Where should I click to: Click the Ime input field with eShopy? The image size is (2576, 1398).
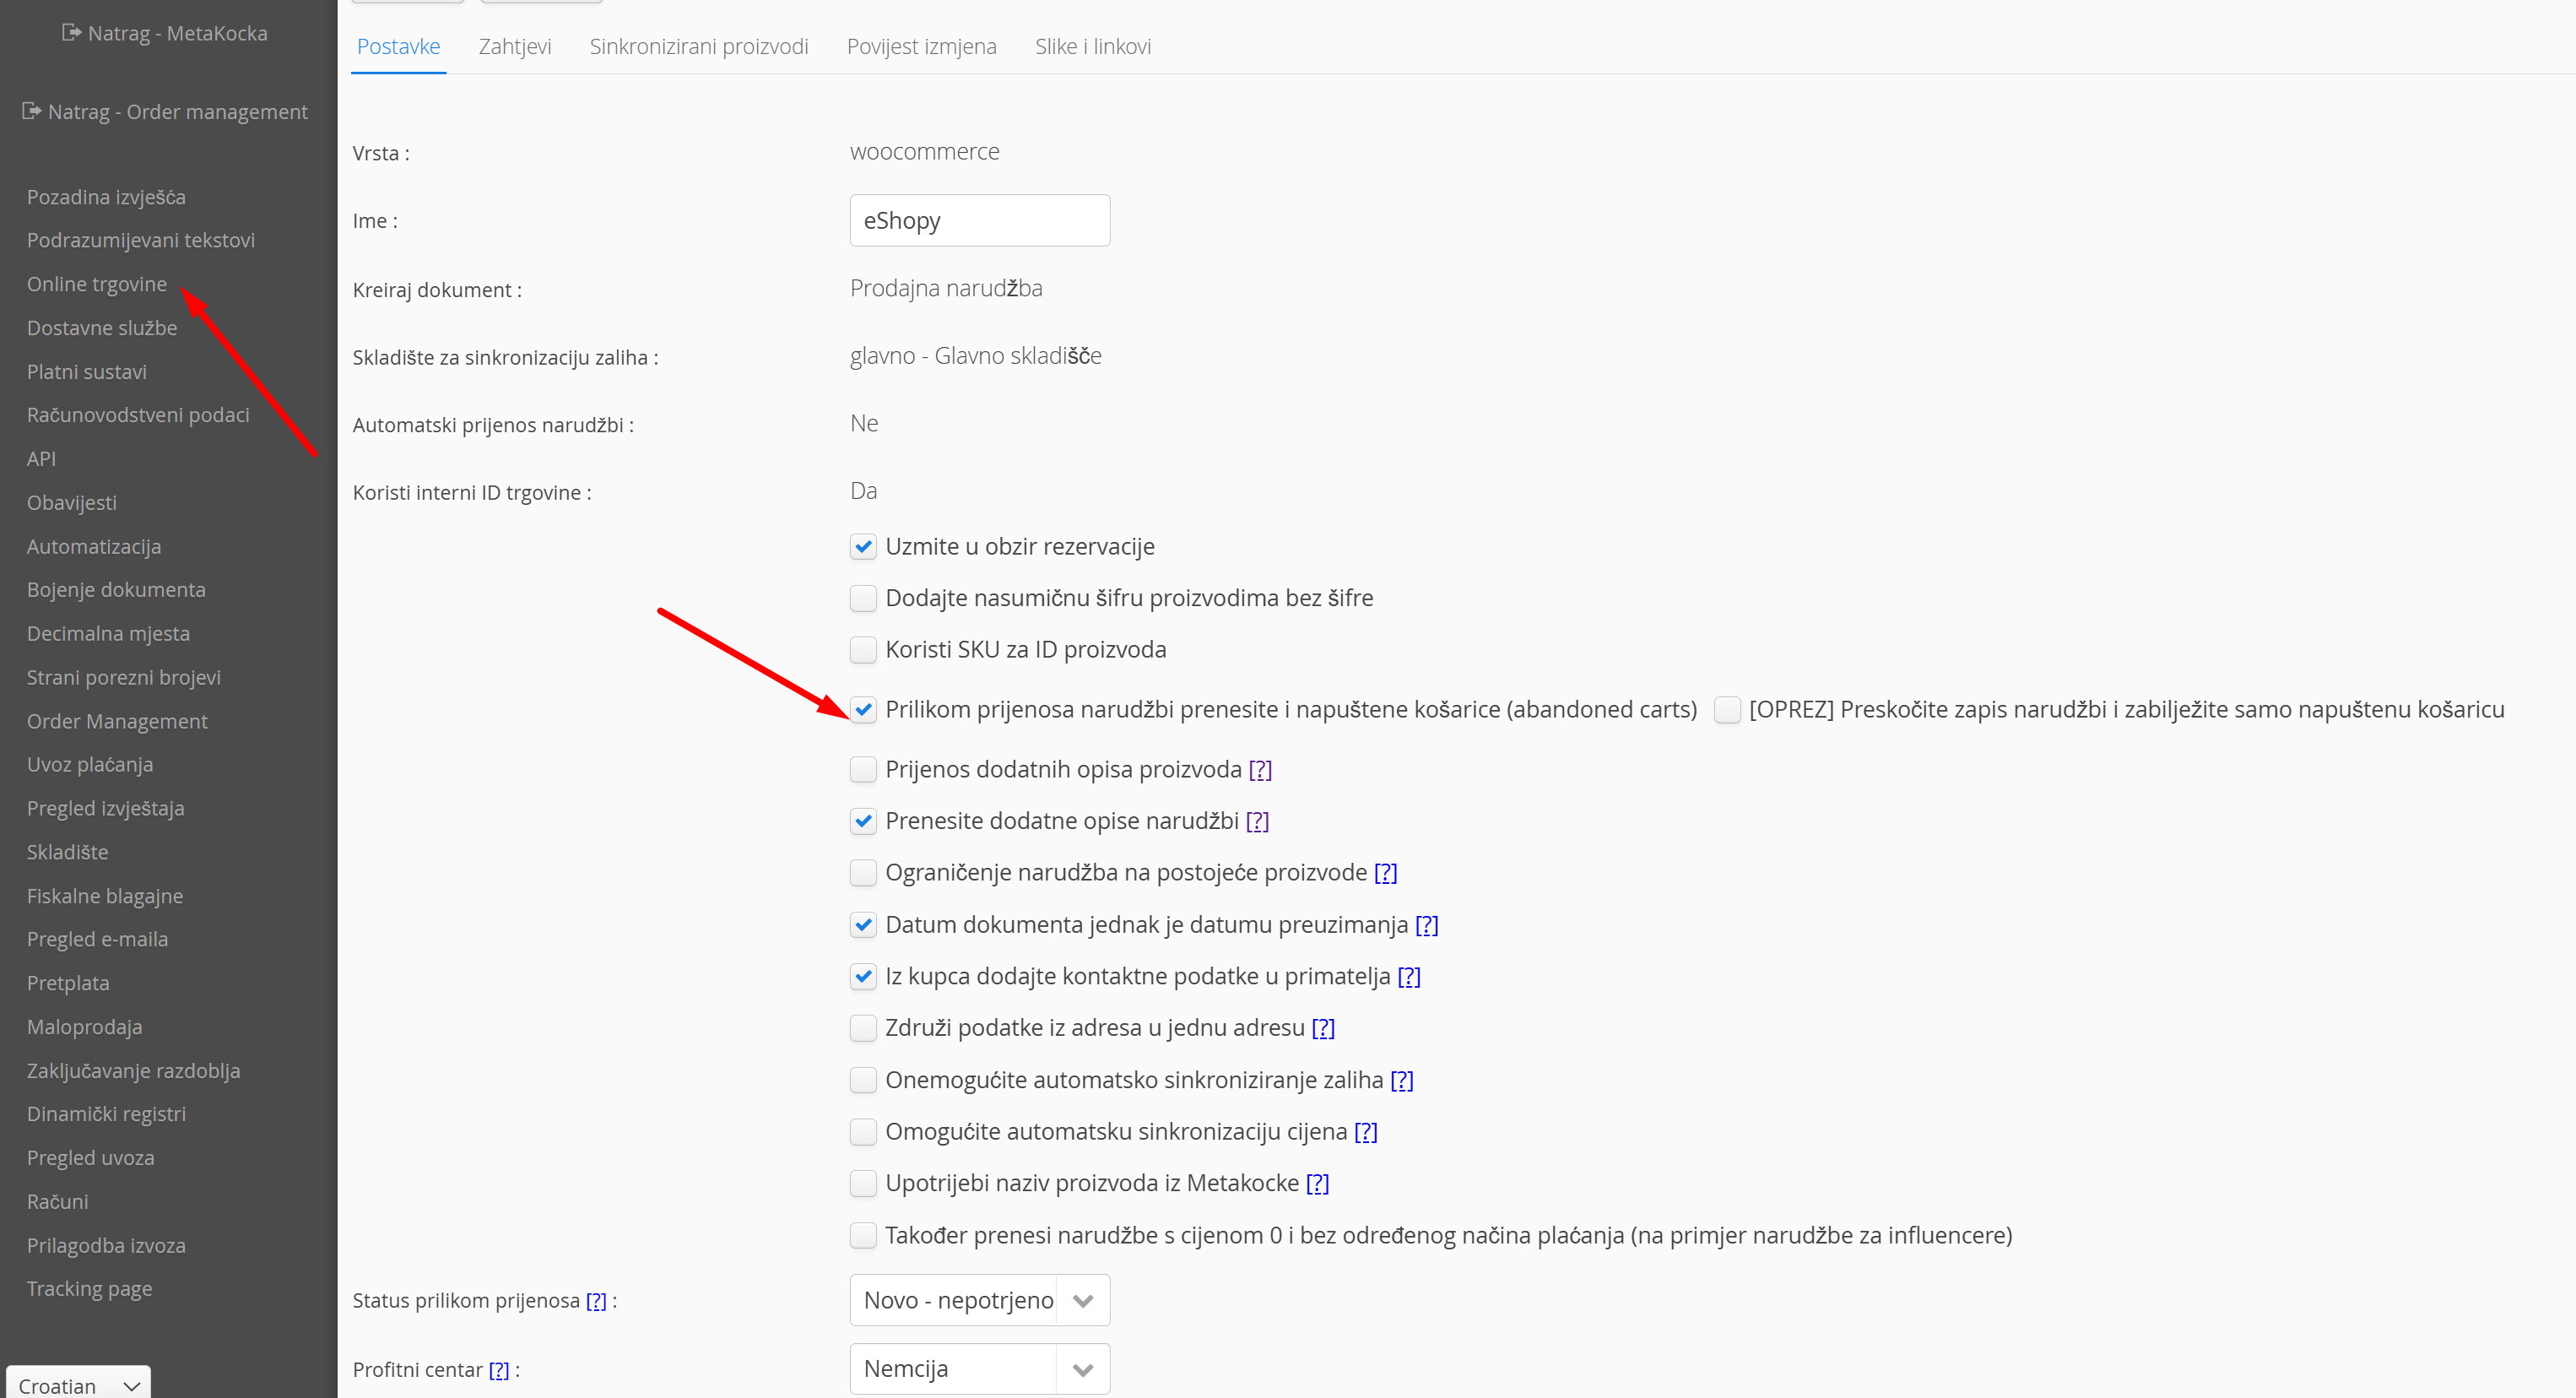979,220
